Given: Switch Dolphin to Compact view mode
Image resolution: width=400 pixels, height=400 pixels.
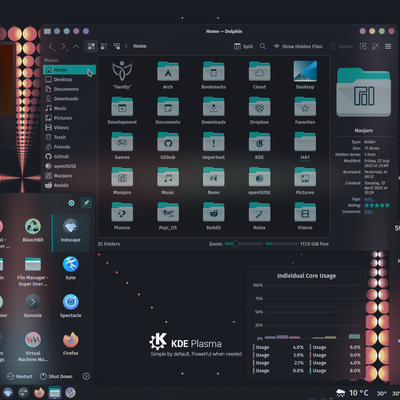Looking at the screenshot, I should point(104,46).
